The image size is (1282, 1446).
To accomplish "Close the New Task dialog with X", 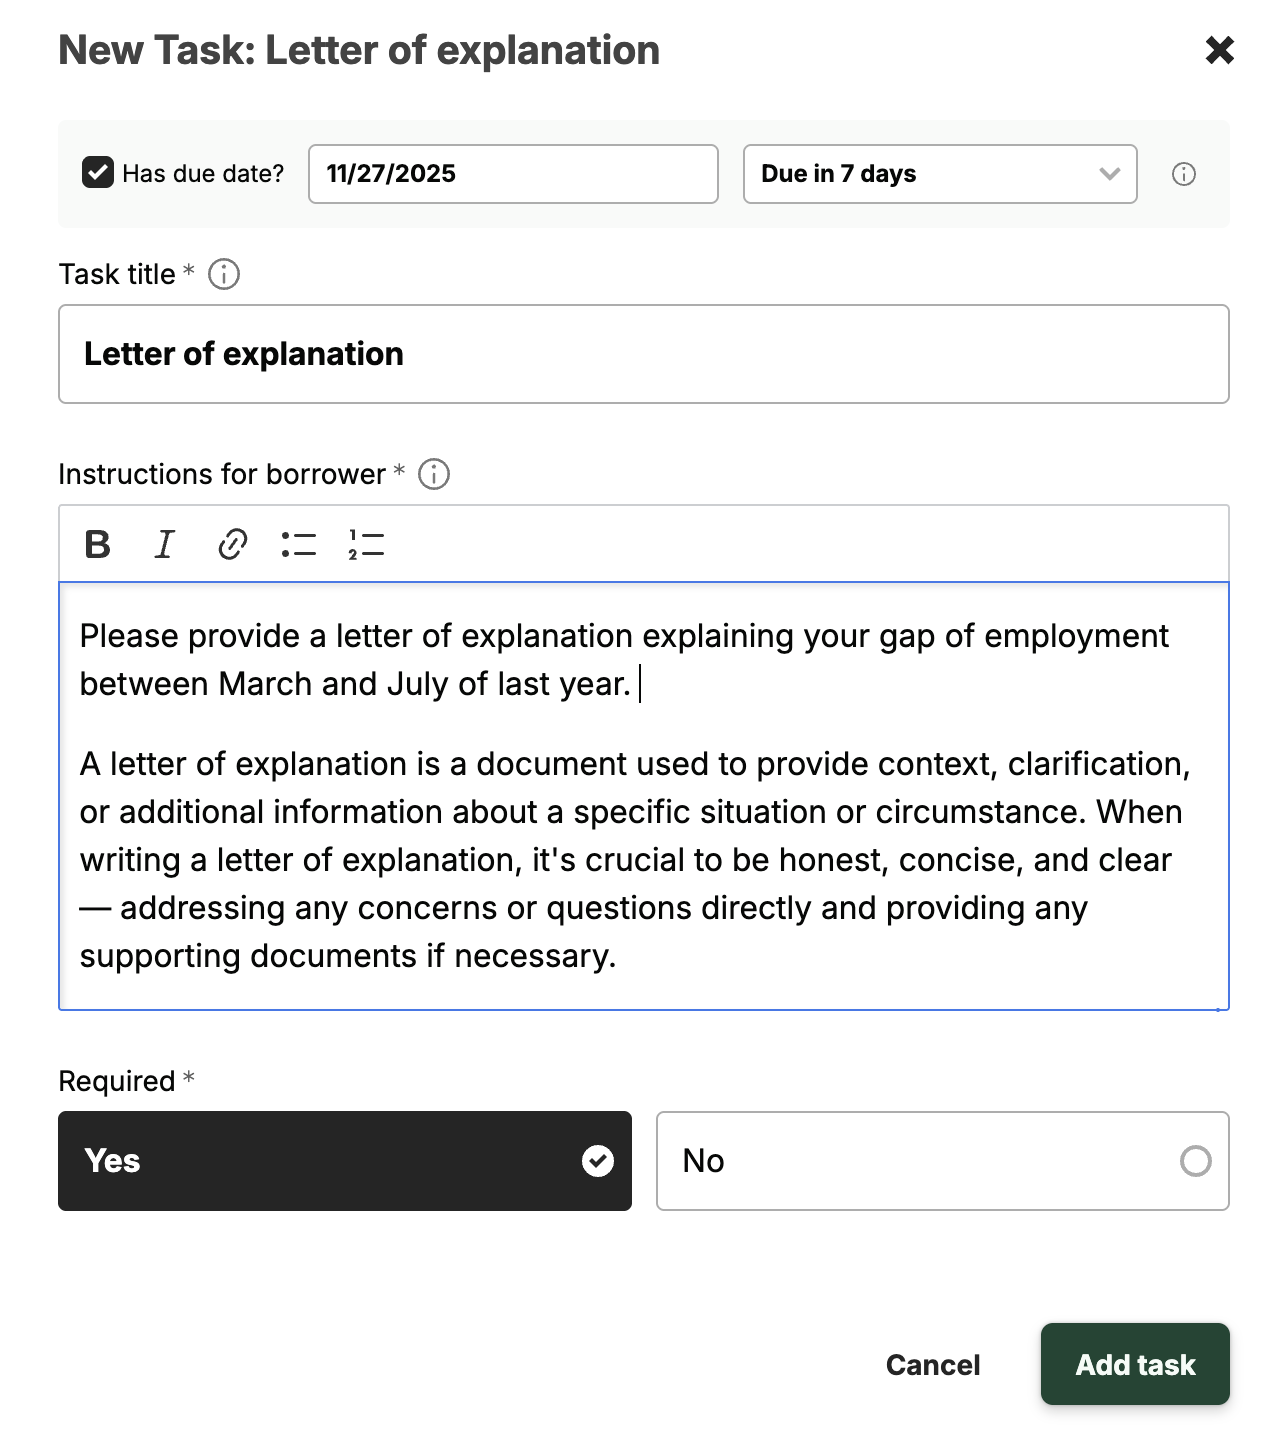I will point(1220,50).
